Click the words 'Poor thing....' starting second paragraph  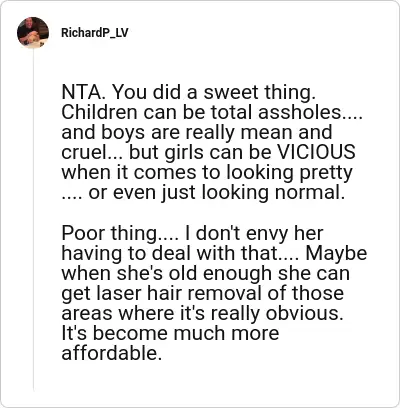pos(120,233)
